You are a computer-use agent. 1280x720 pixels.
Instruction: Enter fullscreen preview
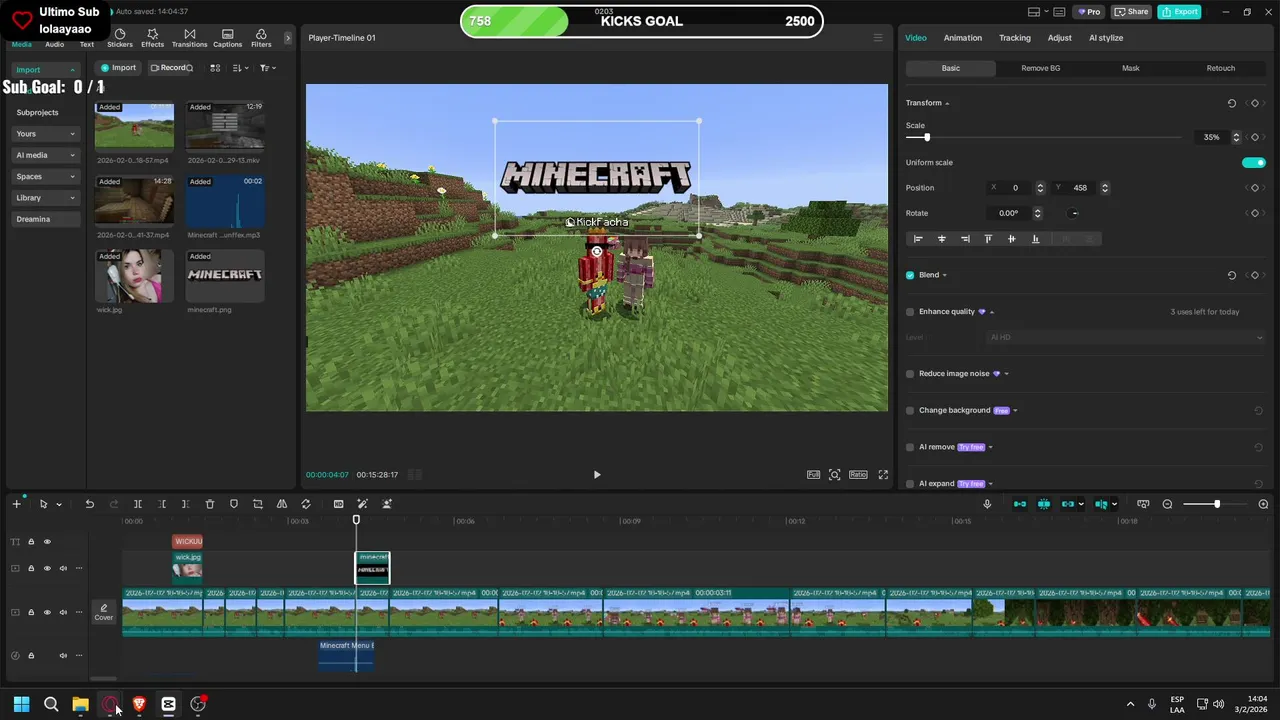click(883, 475)
